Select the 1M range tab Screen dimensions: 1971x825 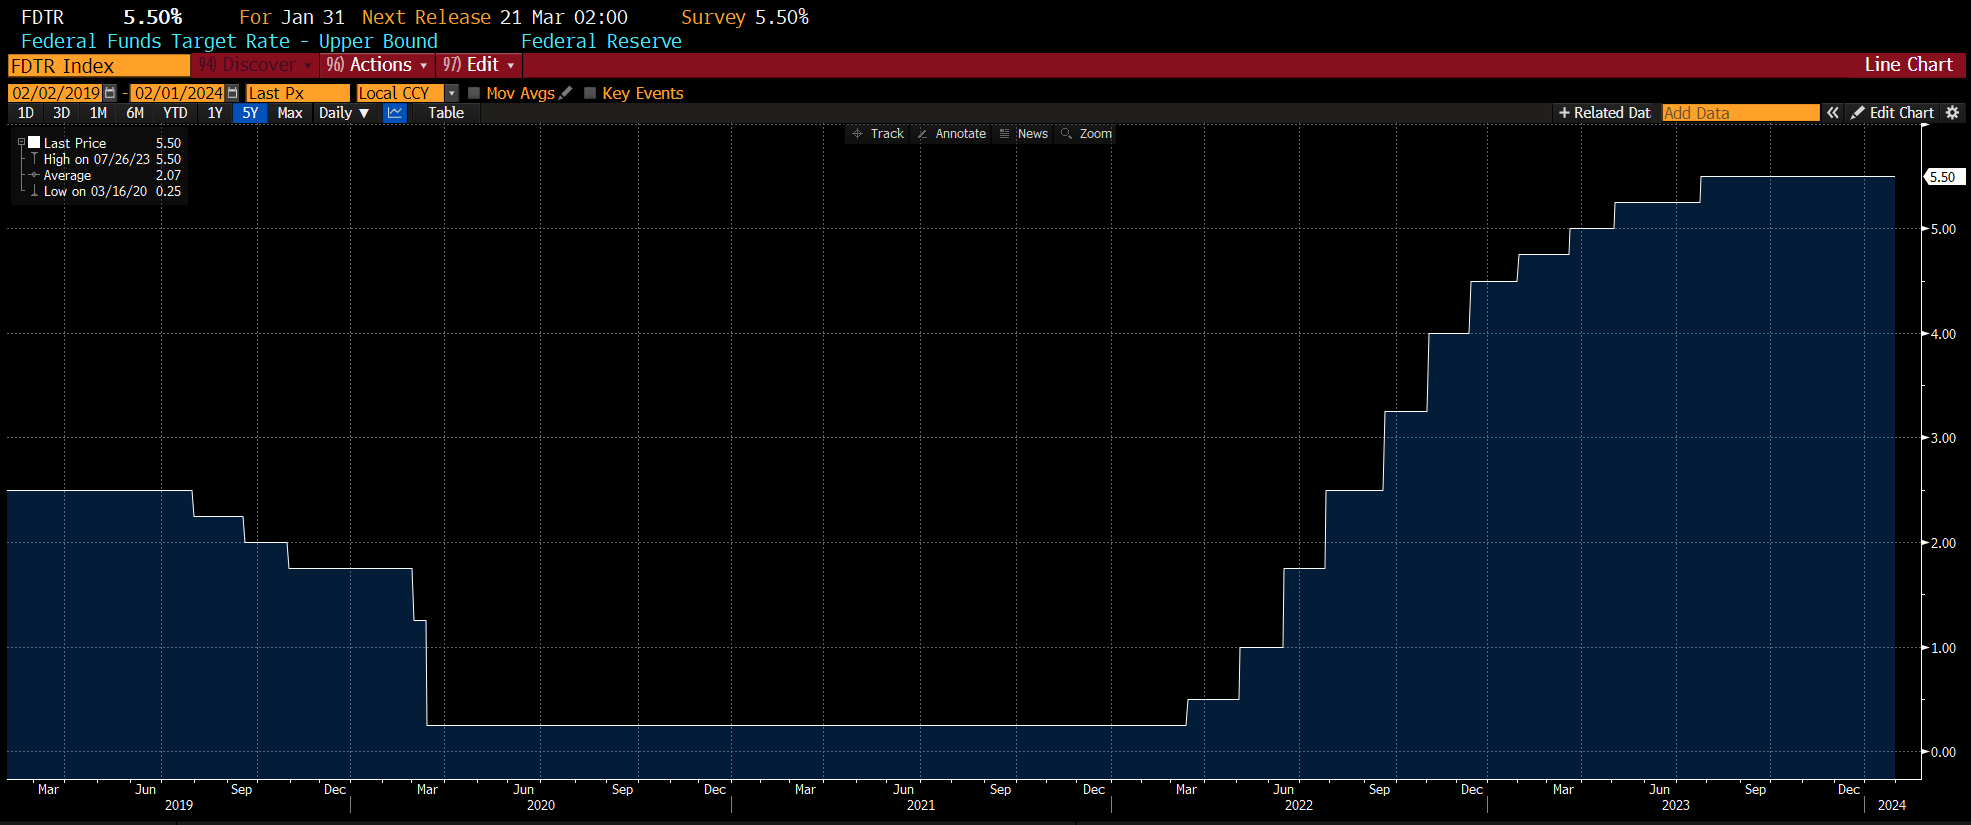[x=98, y=113]
